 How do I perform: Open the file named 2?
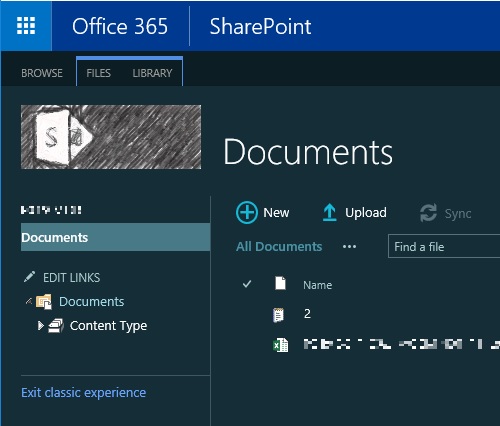(307, 314)
